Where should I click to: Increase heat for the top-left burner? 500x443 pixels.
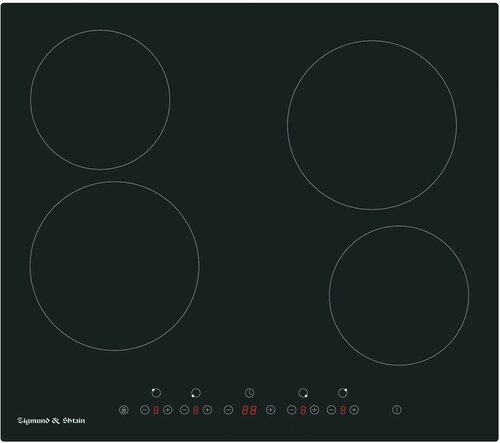click(168, 410)
